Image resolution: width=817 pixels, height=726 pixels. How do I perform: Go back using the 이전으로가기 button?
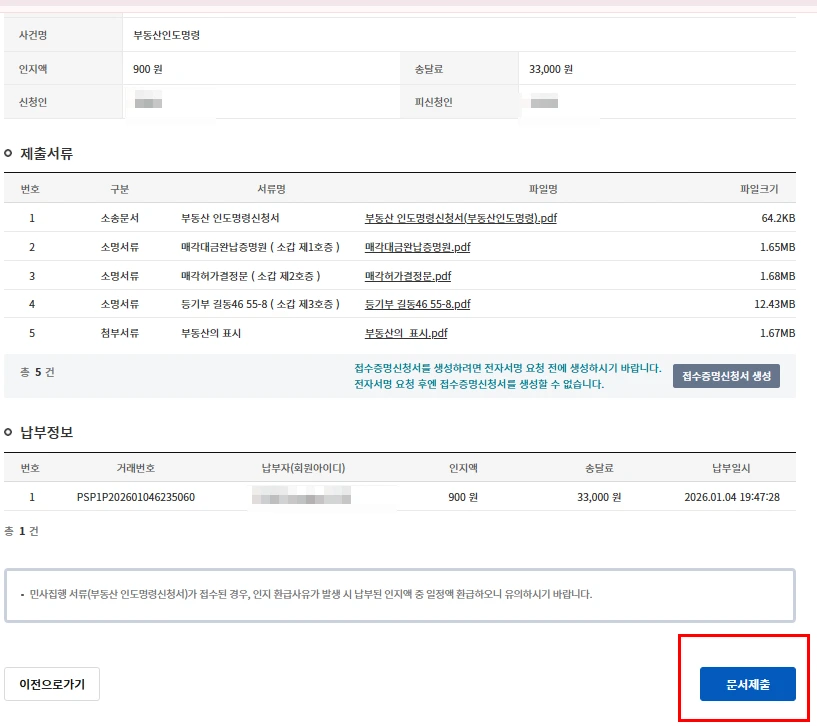(x=52, y=684)
